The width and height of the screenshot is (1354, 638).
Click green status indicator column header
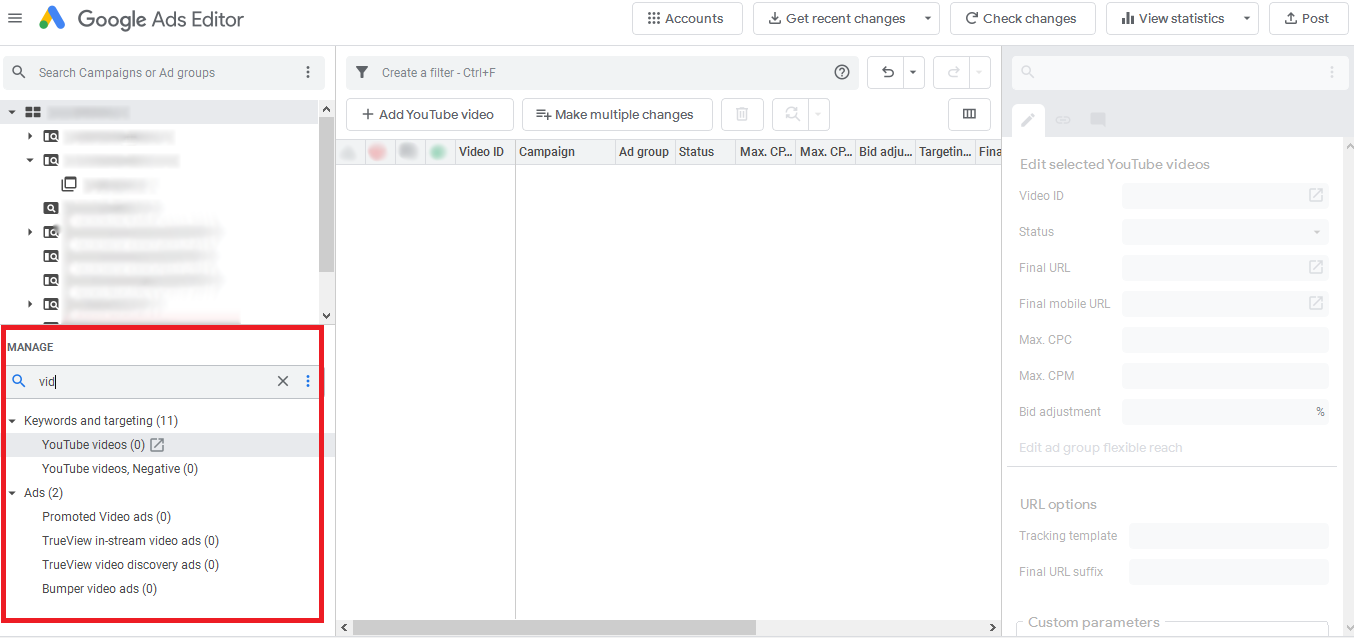tap(438, 152)
